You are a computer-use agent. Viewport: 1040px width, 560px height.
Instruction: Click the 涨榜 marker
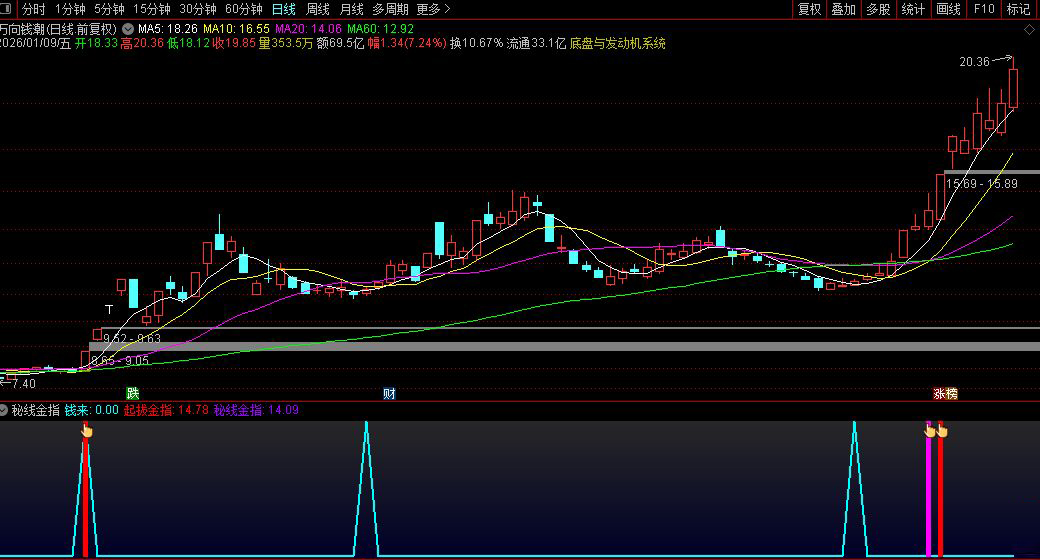(x=945, y=393)
